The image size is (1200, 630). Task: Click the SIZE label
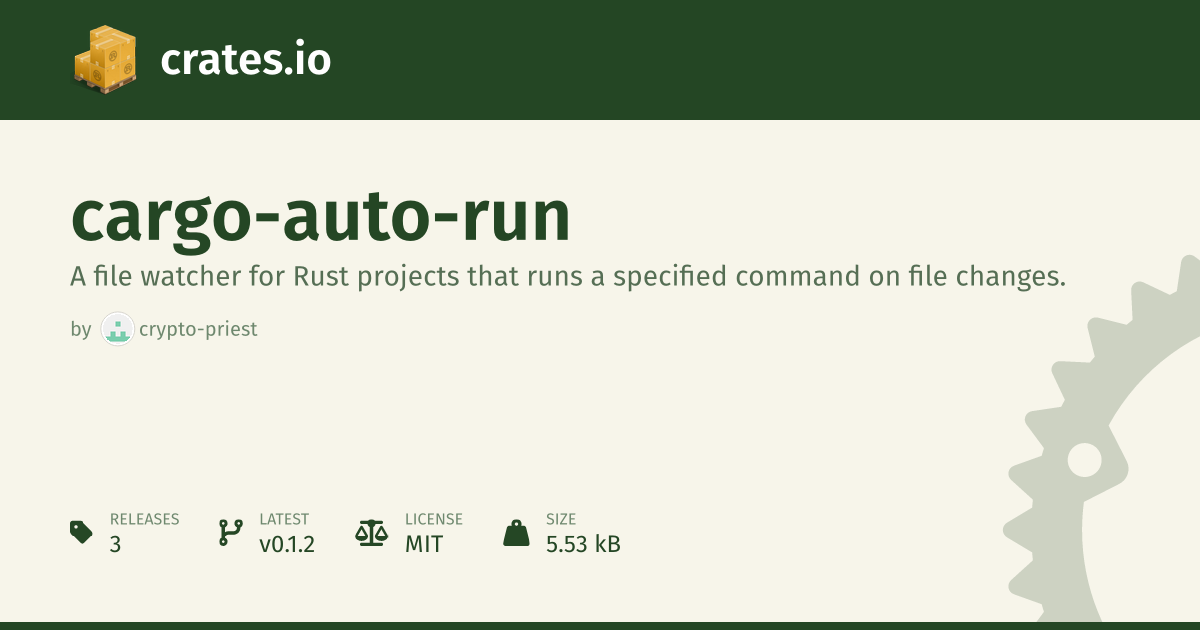(560, 519)
